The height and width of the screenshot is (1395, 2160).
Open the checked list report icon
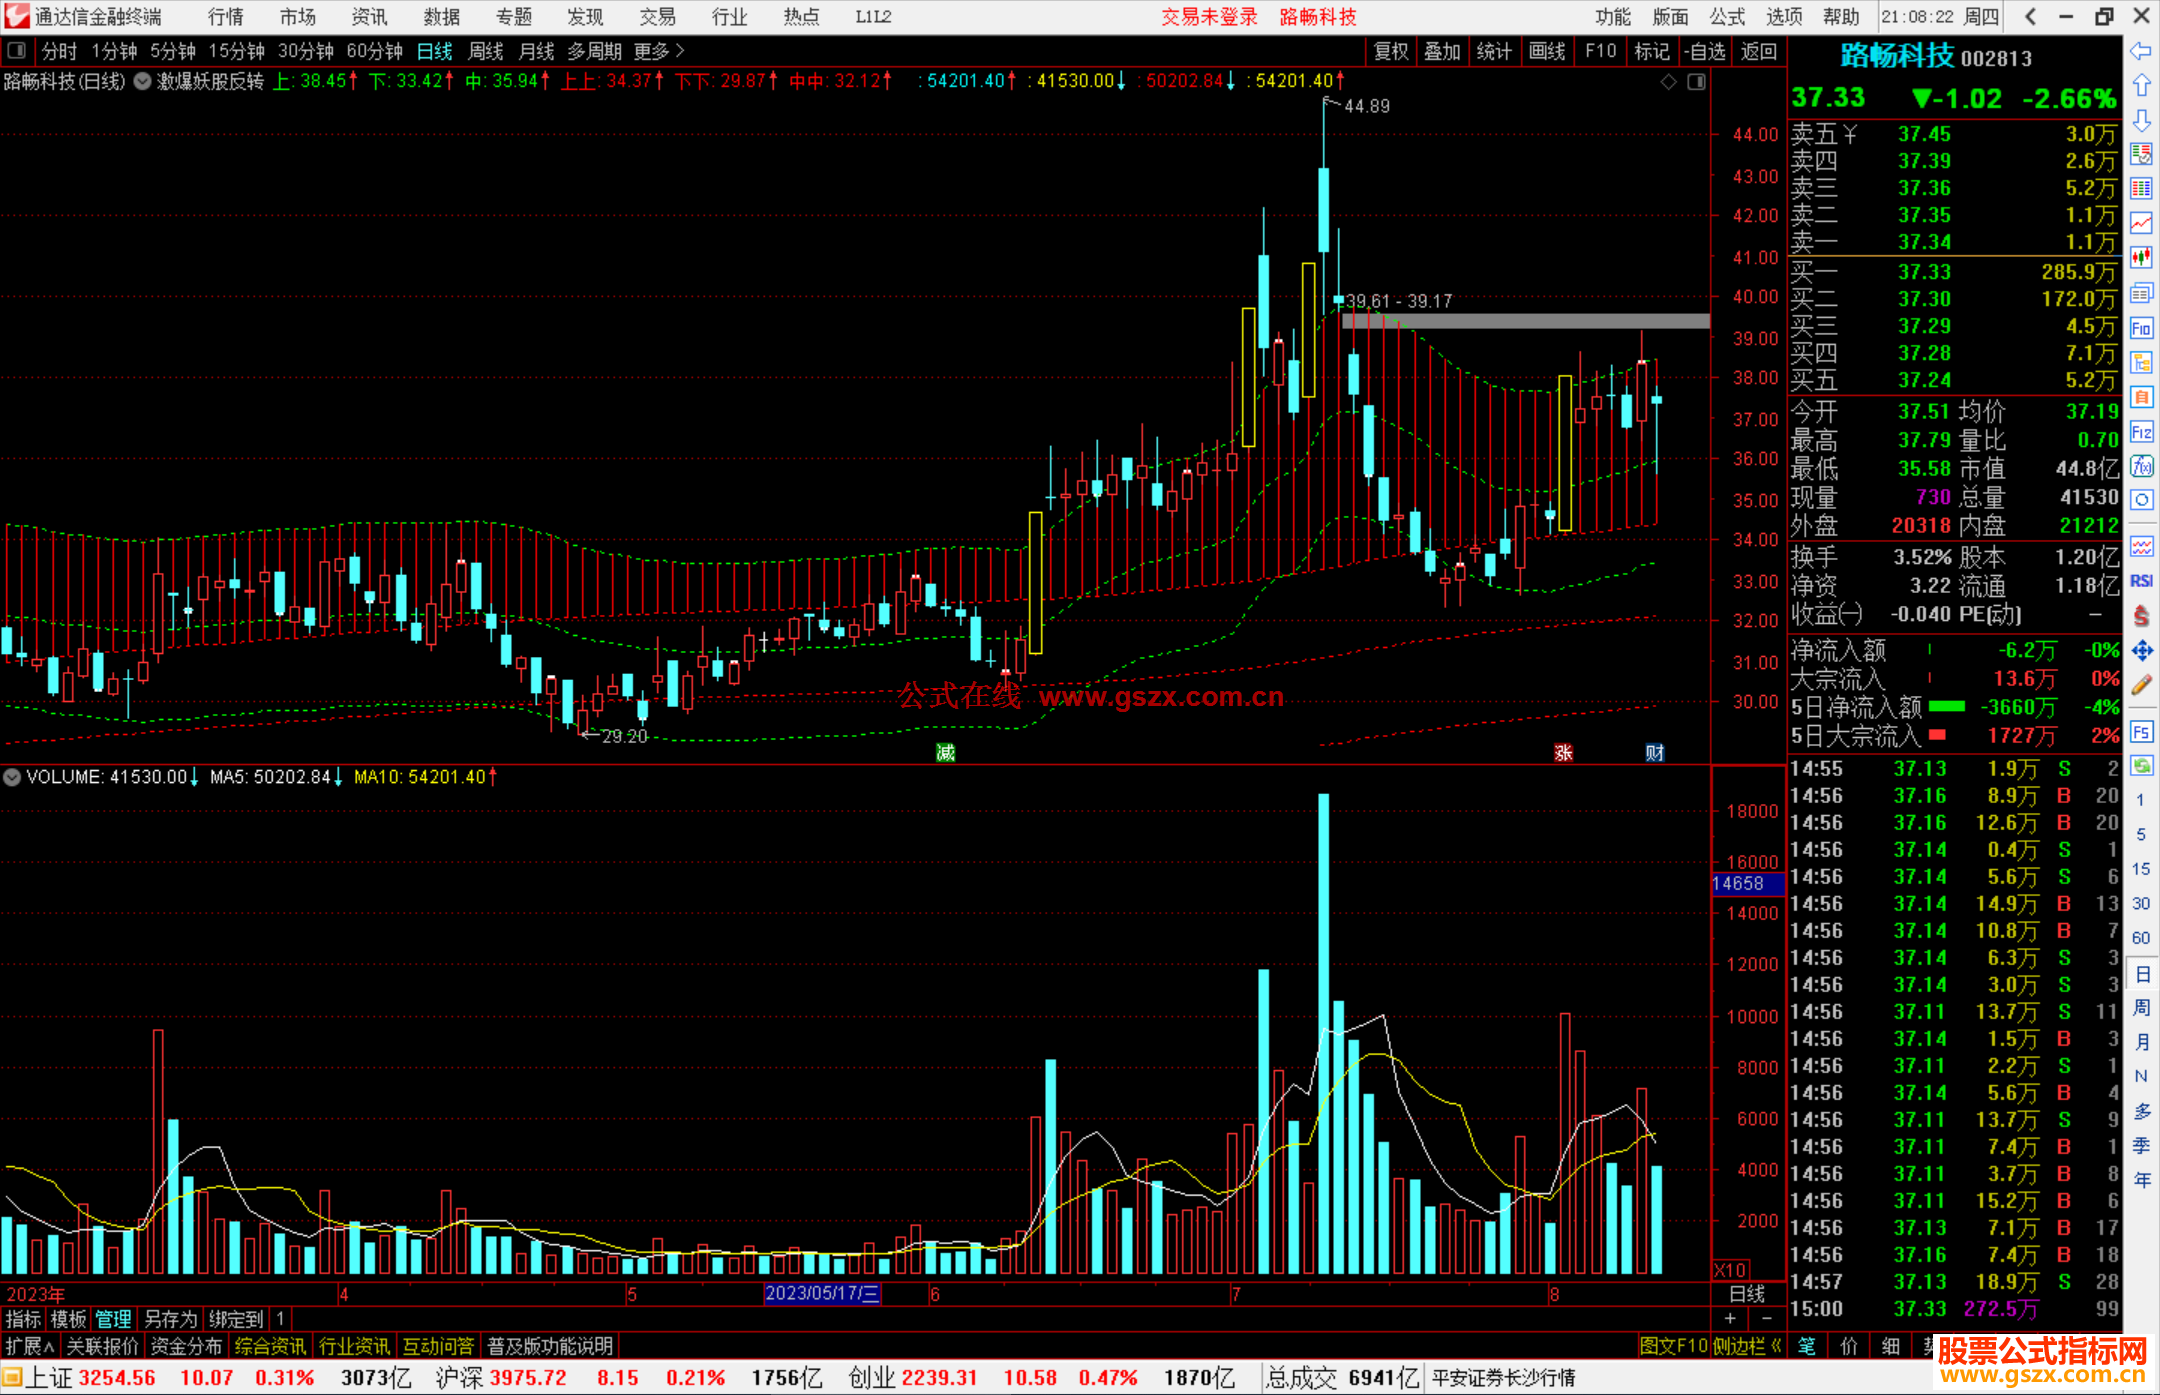pos(2140,154)
